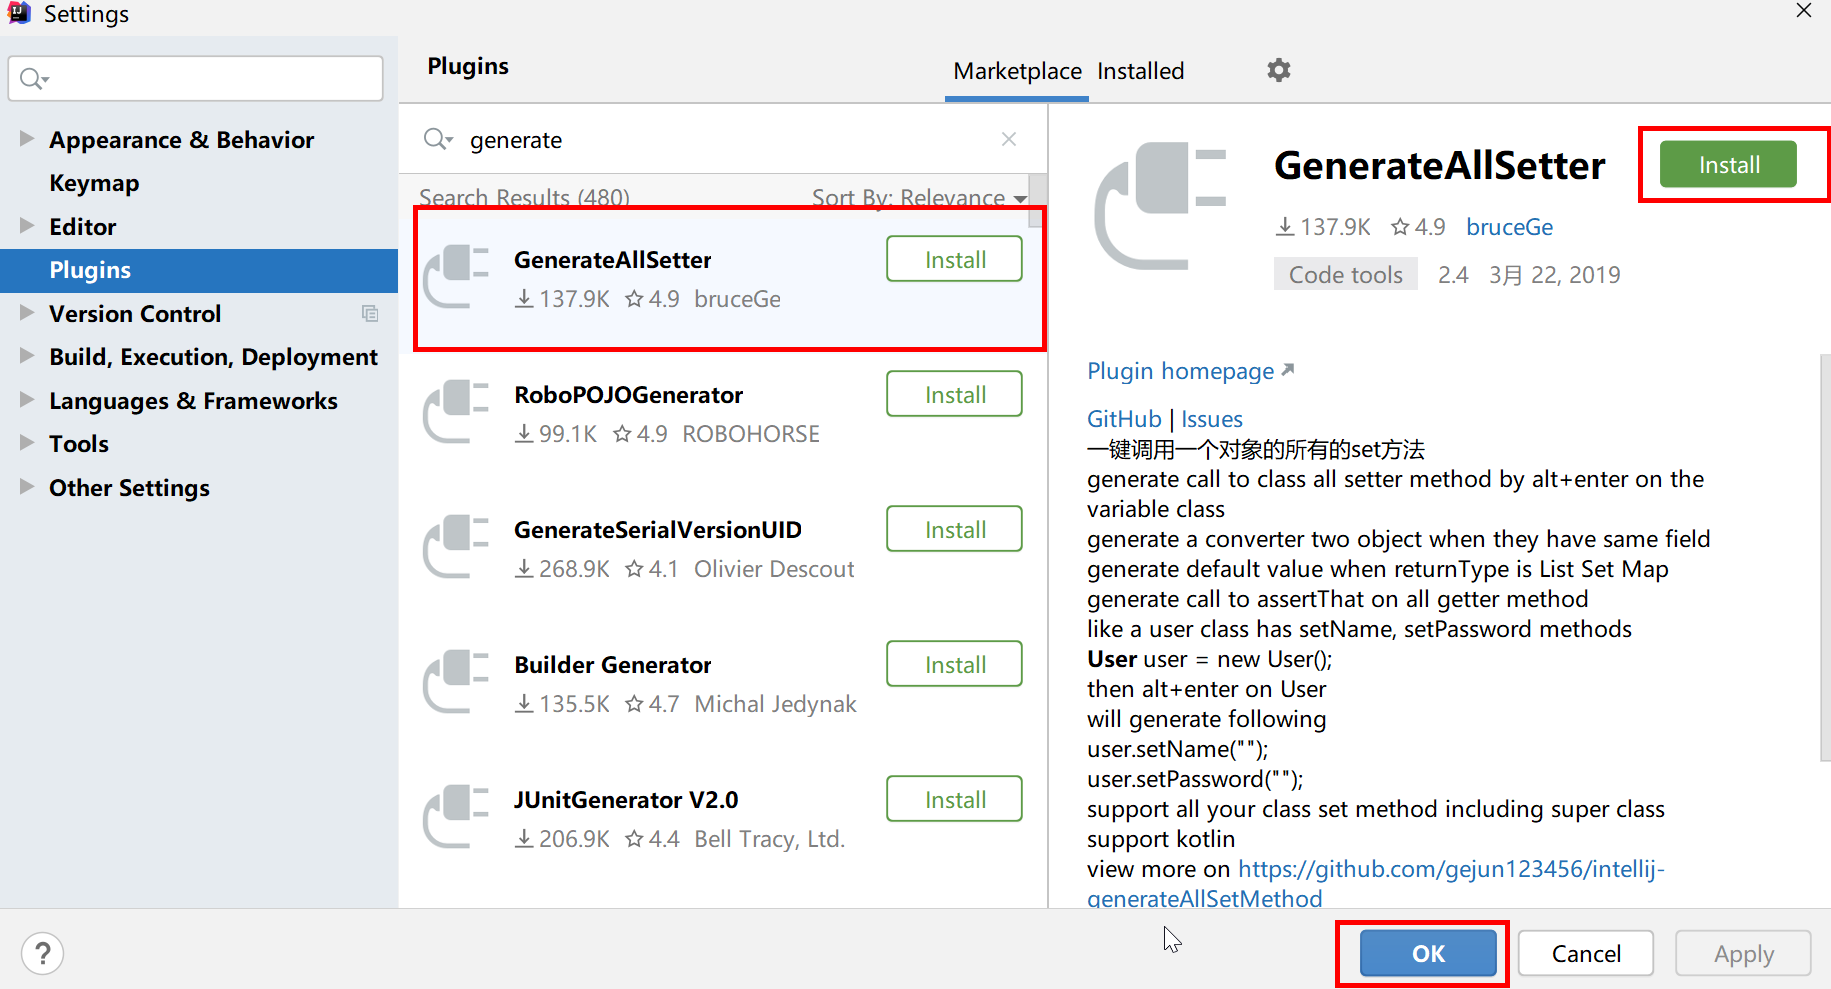1831x989 pixels.
Task: Click the help question mark button
Action: click(42, 953)
